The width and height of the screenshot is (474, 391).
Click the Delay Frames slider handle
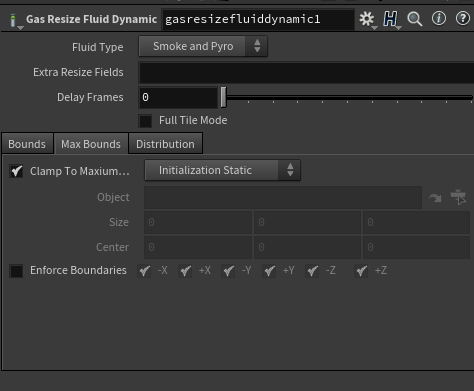(x=223, y=97)
